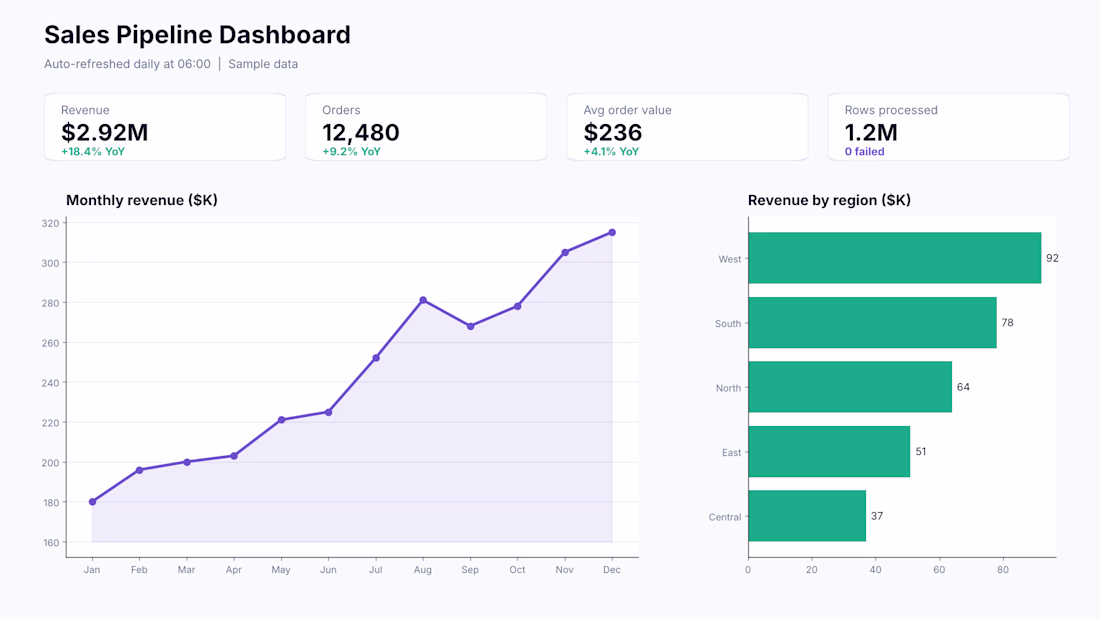Viewport: 1100px width, 619px height.
Task: Click the 'Central' region axis label
Action: coord(725,517)
